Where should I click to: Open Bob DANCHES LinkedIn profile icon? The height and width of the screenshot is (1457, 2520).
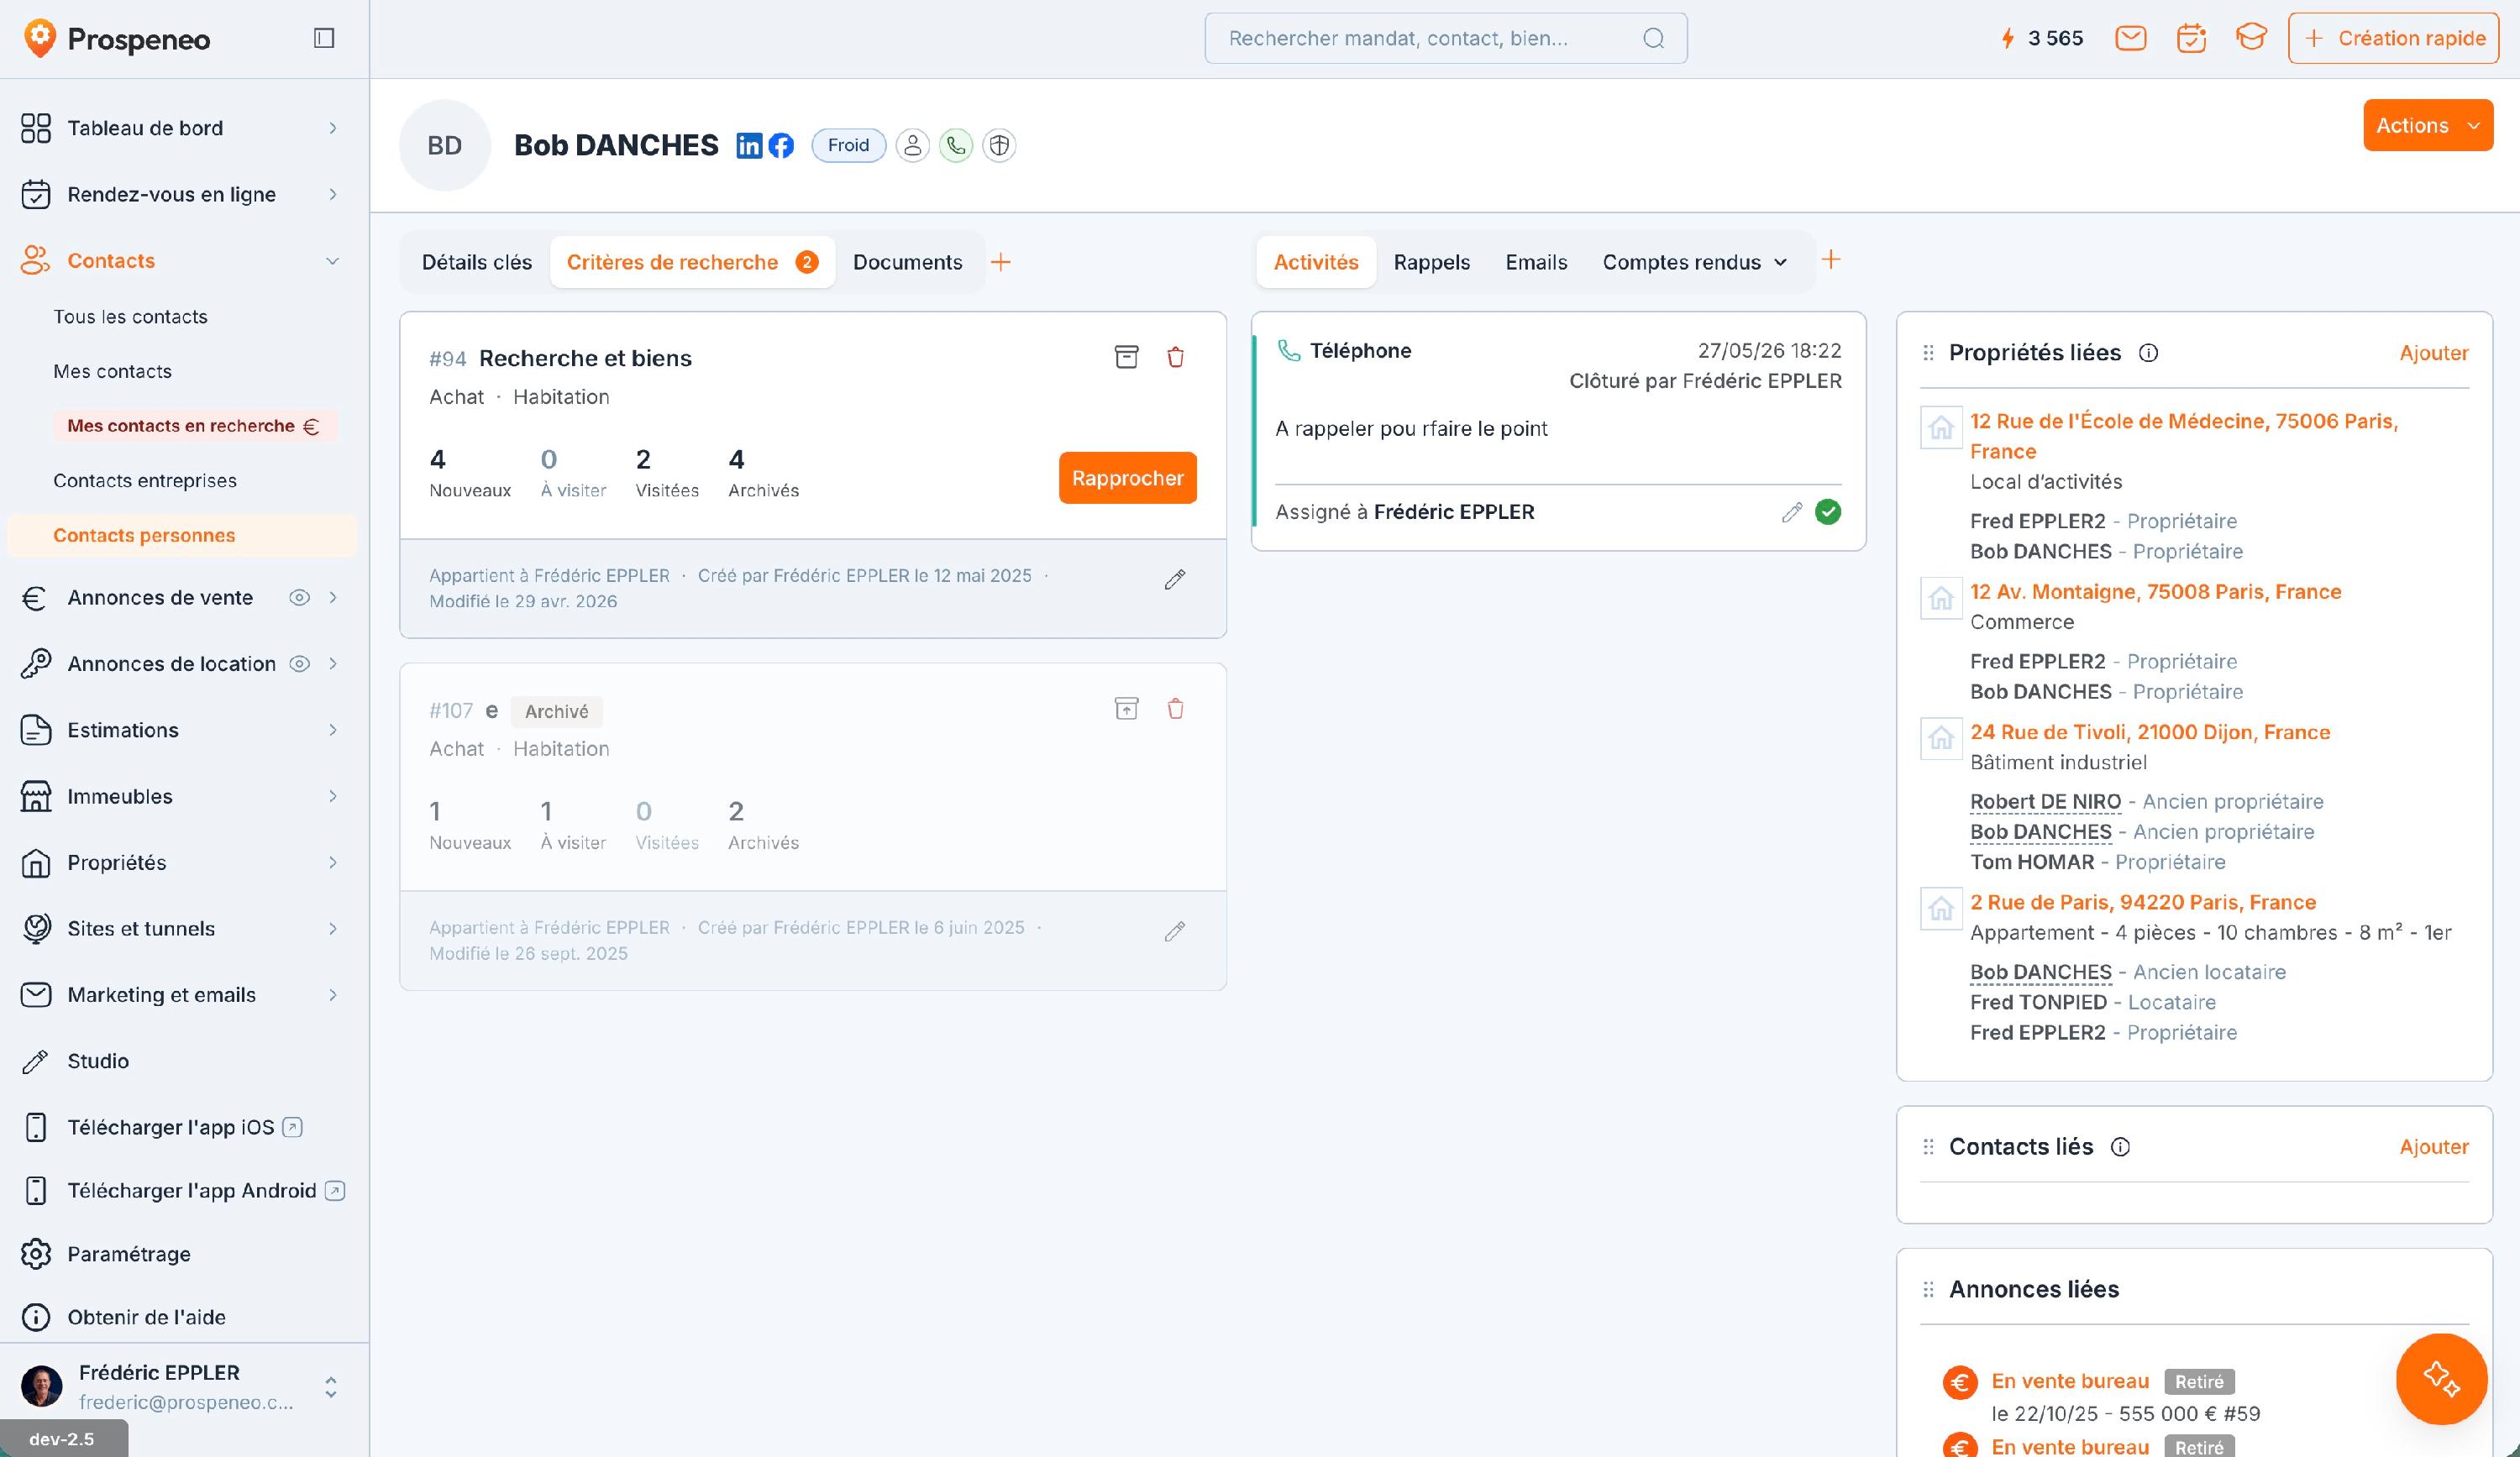[749, 145]
